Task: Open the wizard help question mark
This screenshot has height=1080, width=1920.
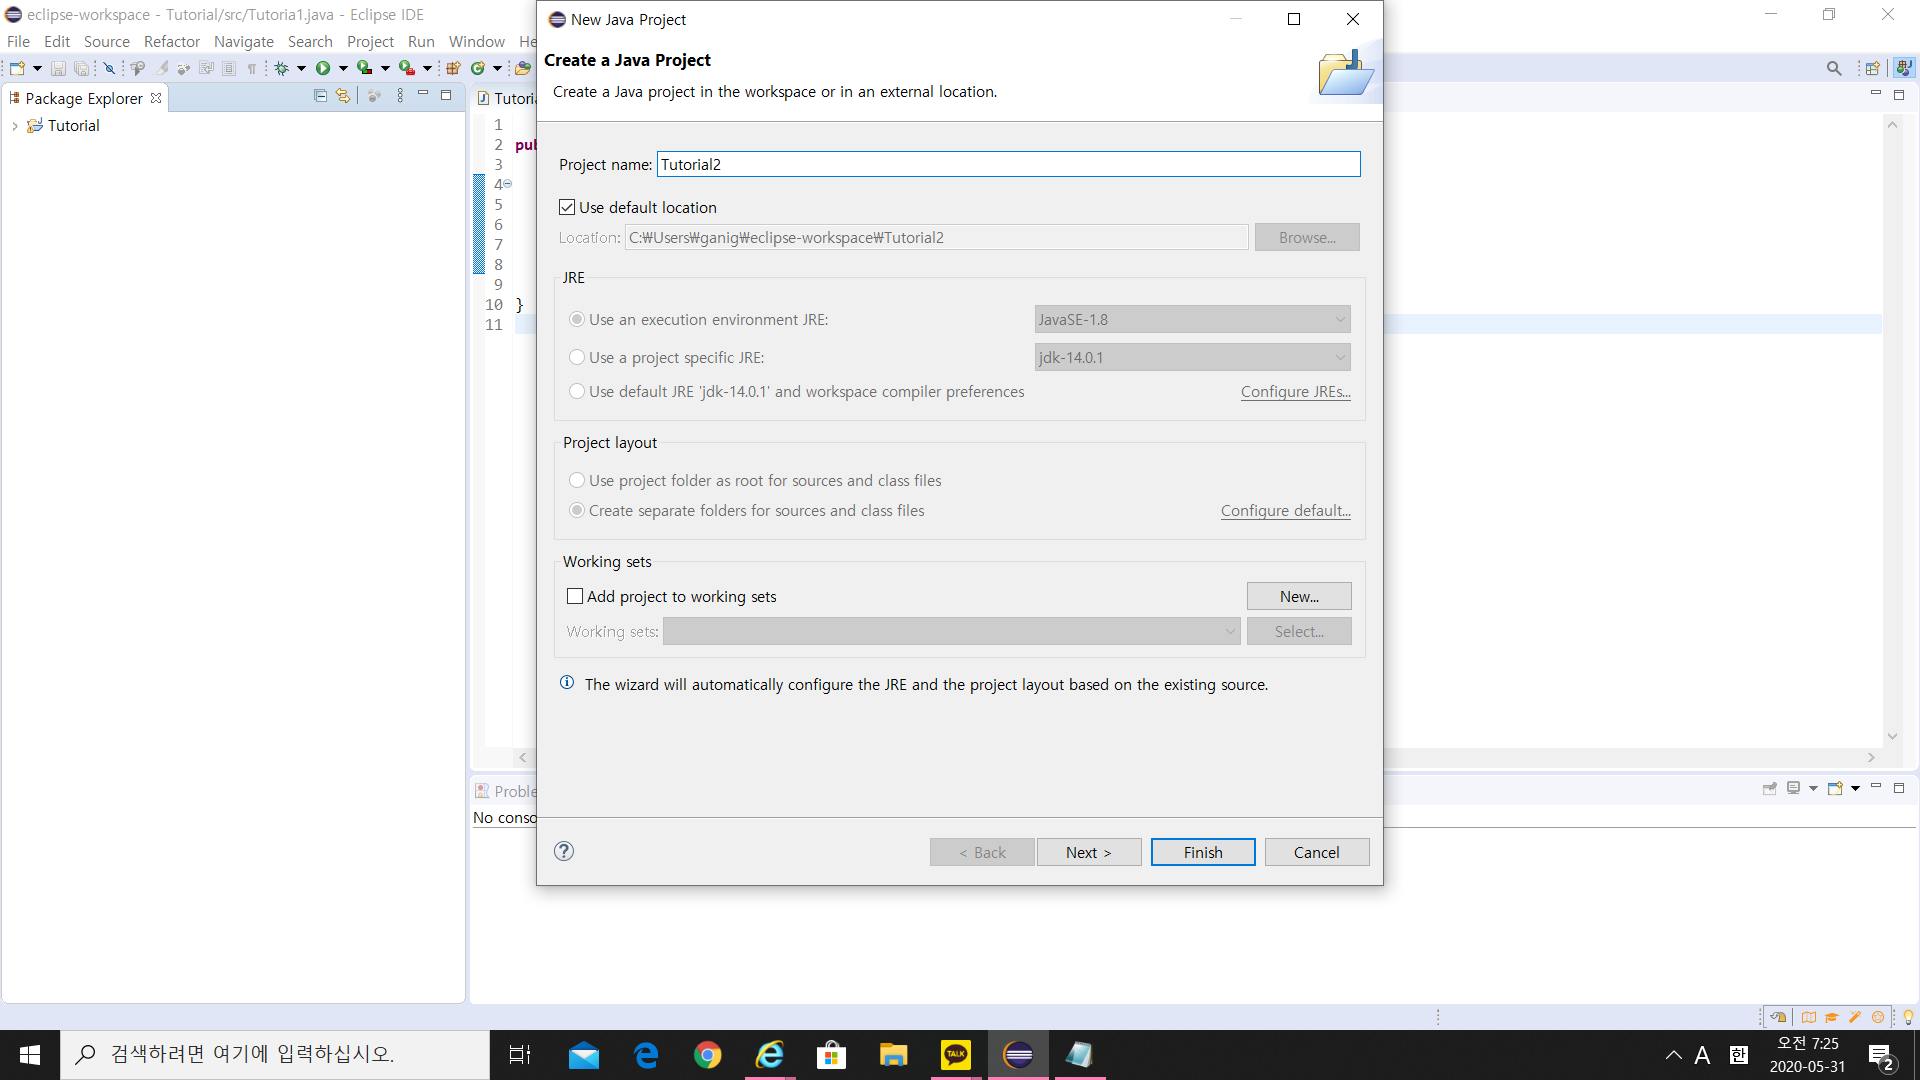Action: tap(564, 851)
